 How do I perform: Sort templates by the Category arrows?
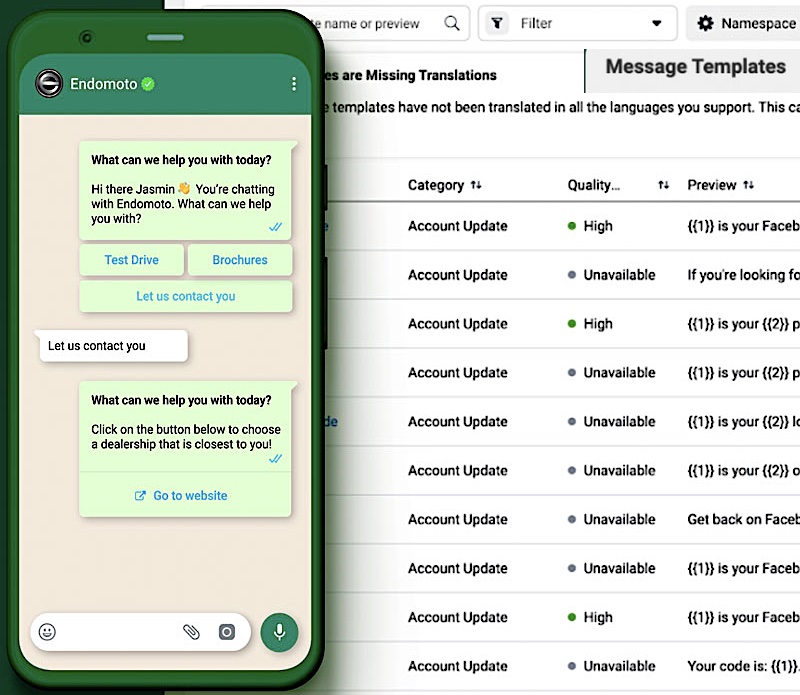point(476,185)
